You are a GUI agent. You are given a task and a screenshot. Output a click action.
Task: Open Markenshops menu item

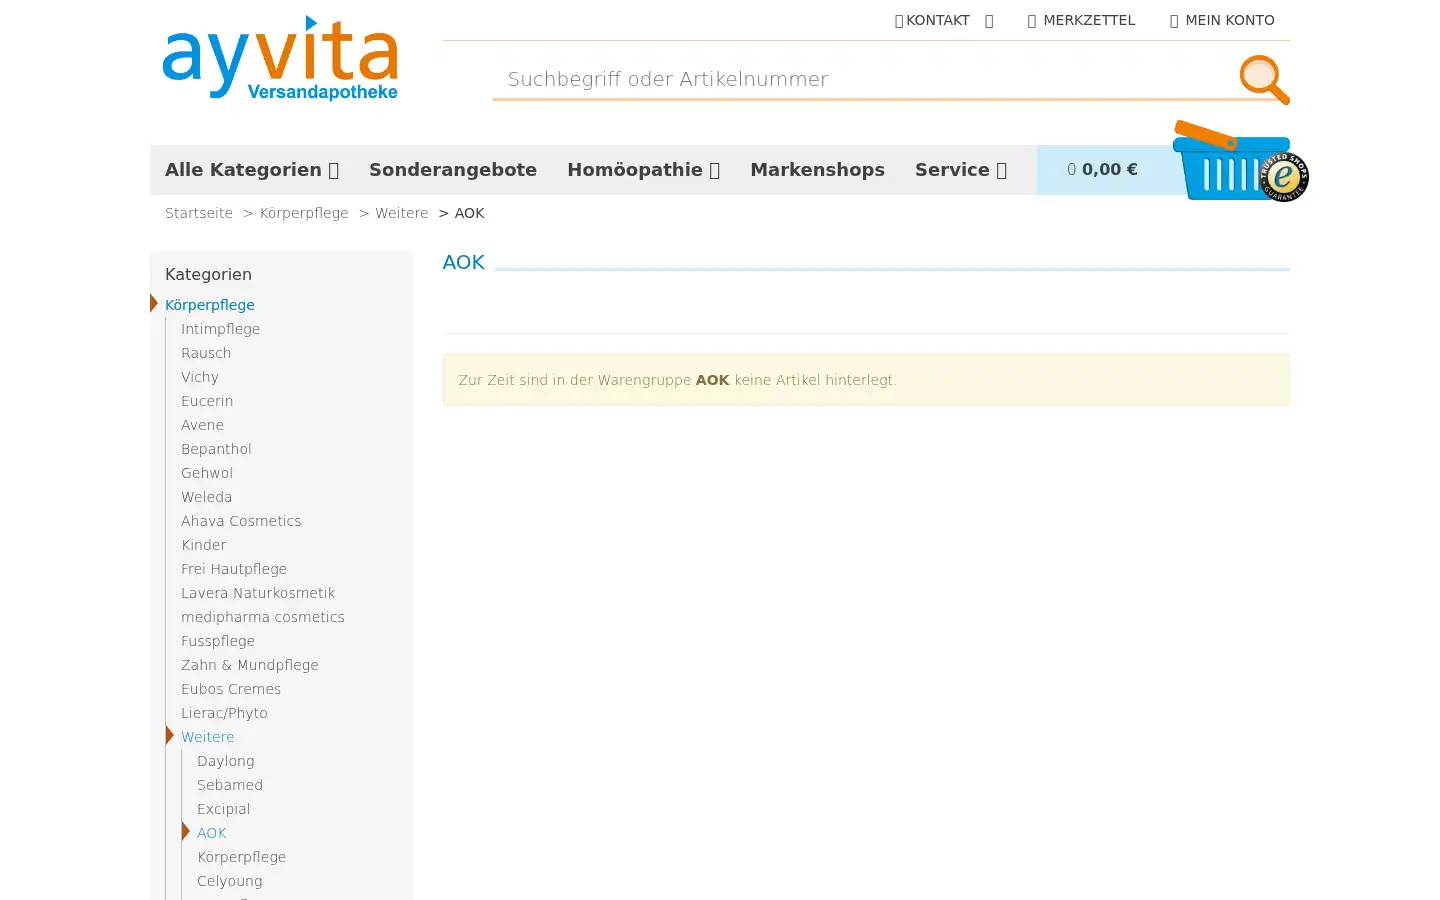(817, 170)
